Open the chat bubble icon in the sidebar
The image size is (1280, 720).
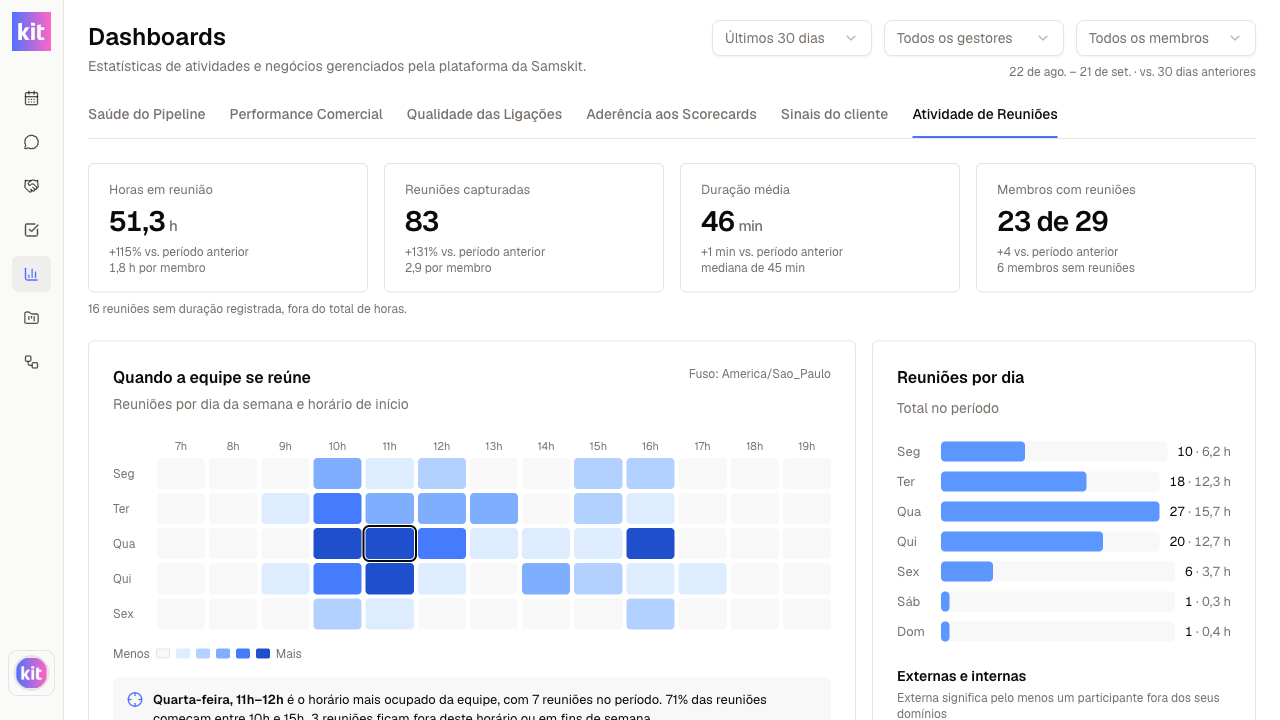(x=31, y=142)
